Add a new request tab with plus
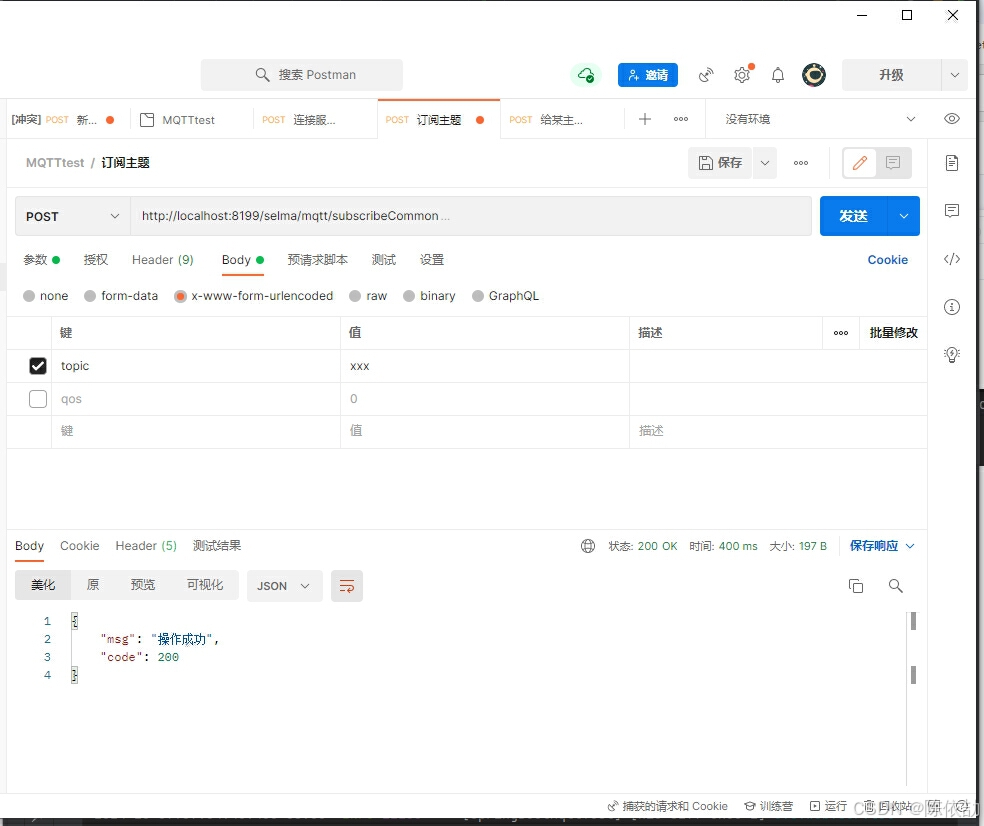Screen dimensions: 984x826 click(644, 119)
